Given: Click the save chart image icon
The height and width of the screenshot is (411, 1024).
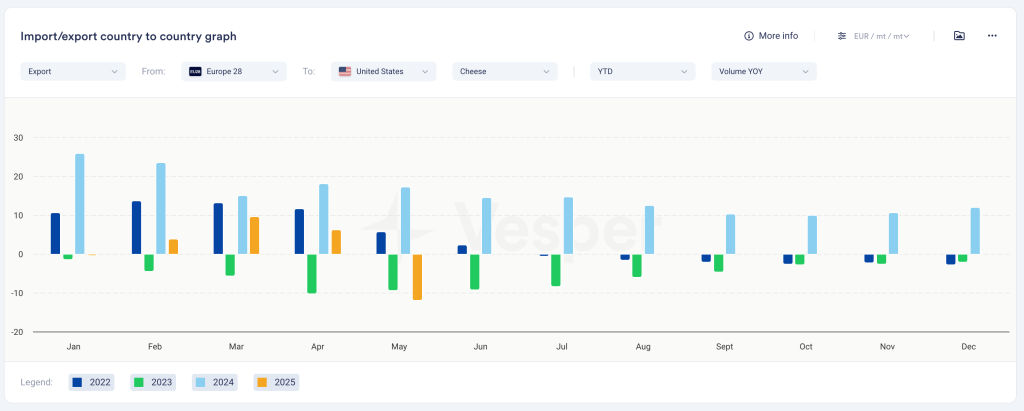Looking at the screenshot, I should [959, 36].
